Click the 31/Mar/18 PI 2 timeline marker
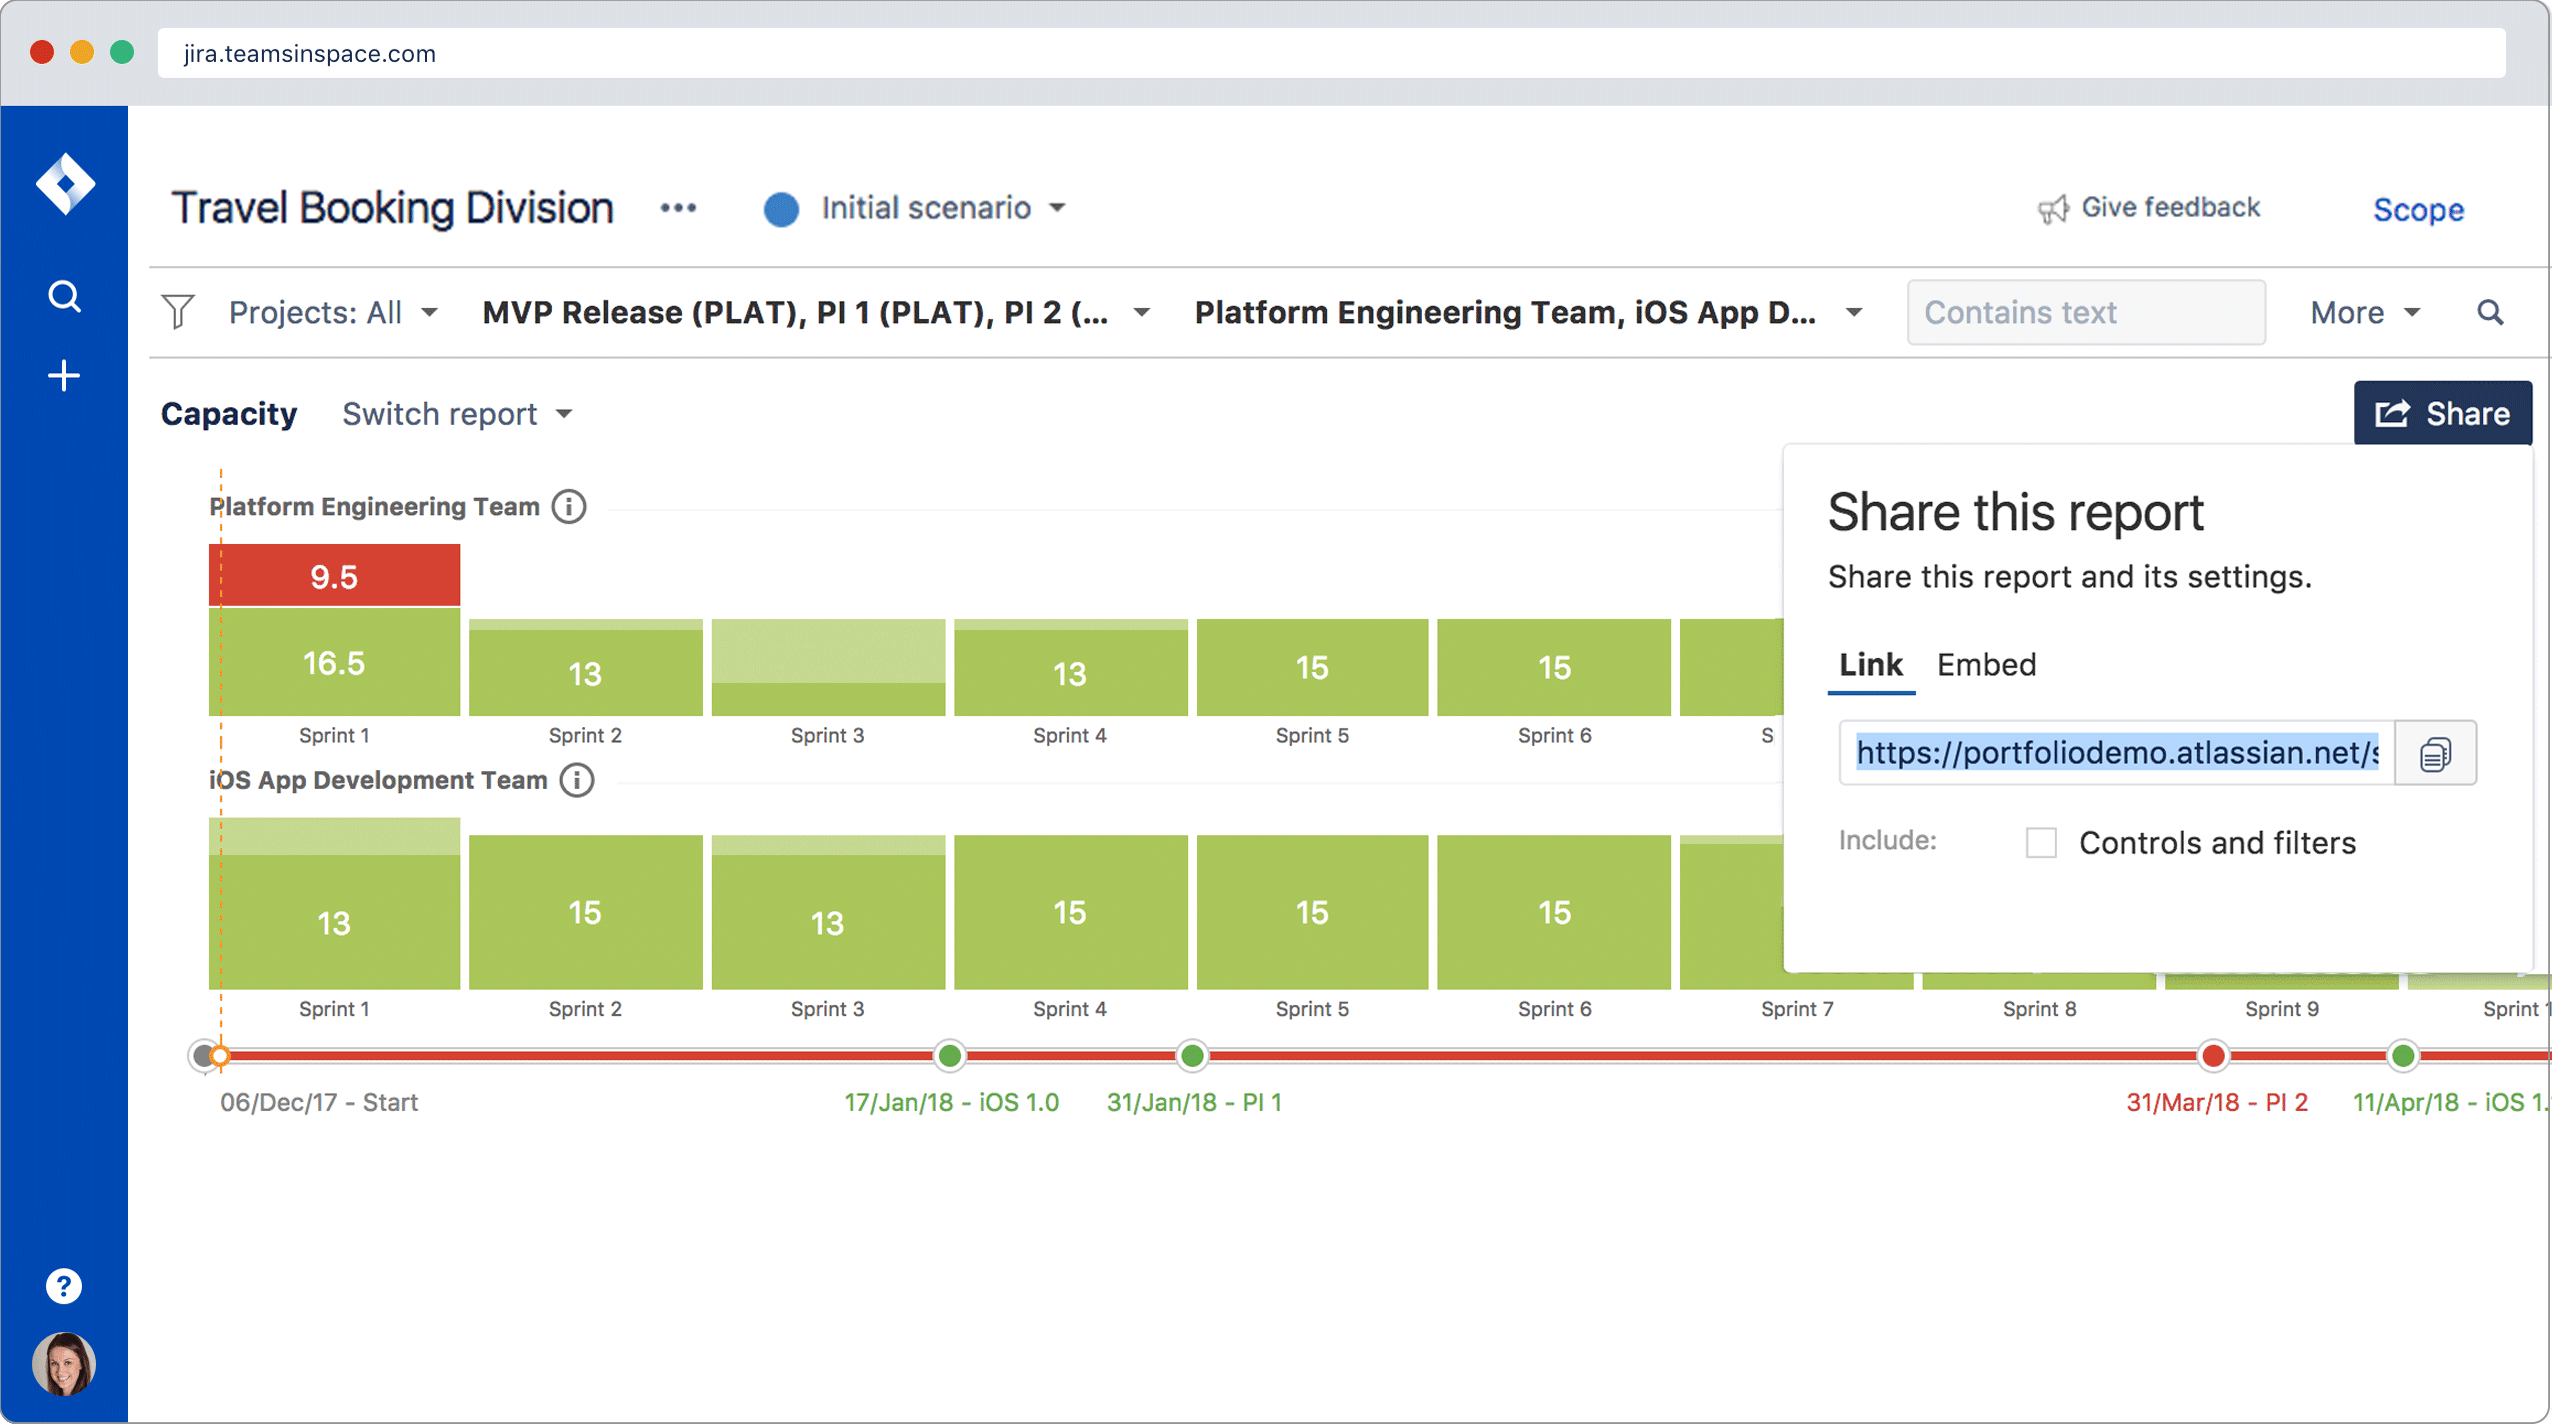Viewport: 2552px width, 1426px height. click(x=2211, y=1056)
